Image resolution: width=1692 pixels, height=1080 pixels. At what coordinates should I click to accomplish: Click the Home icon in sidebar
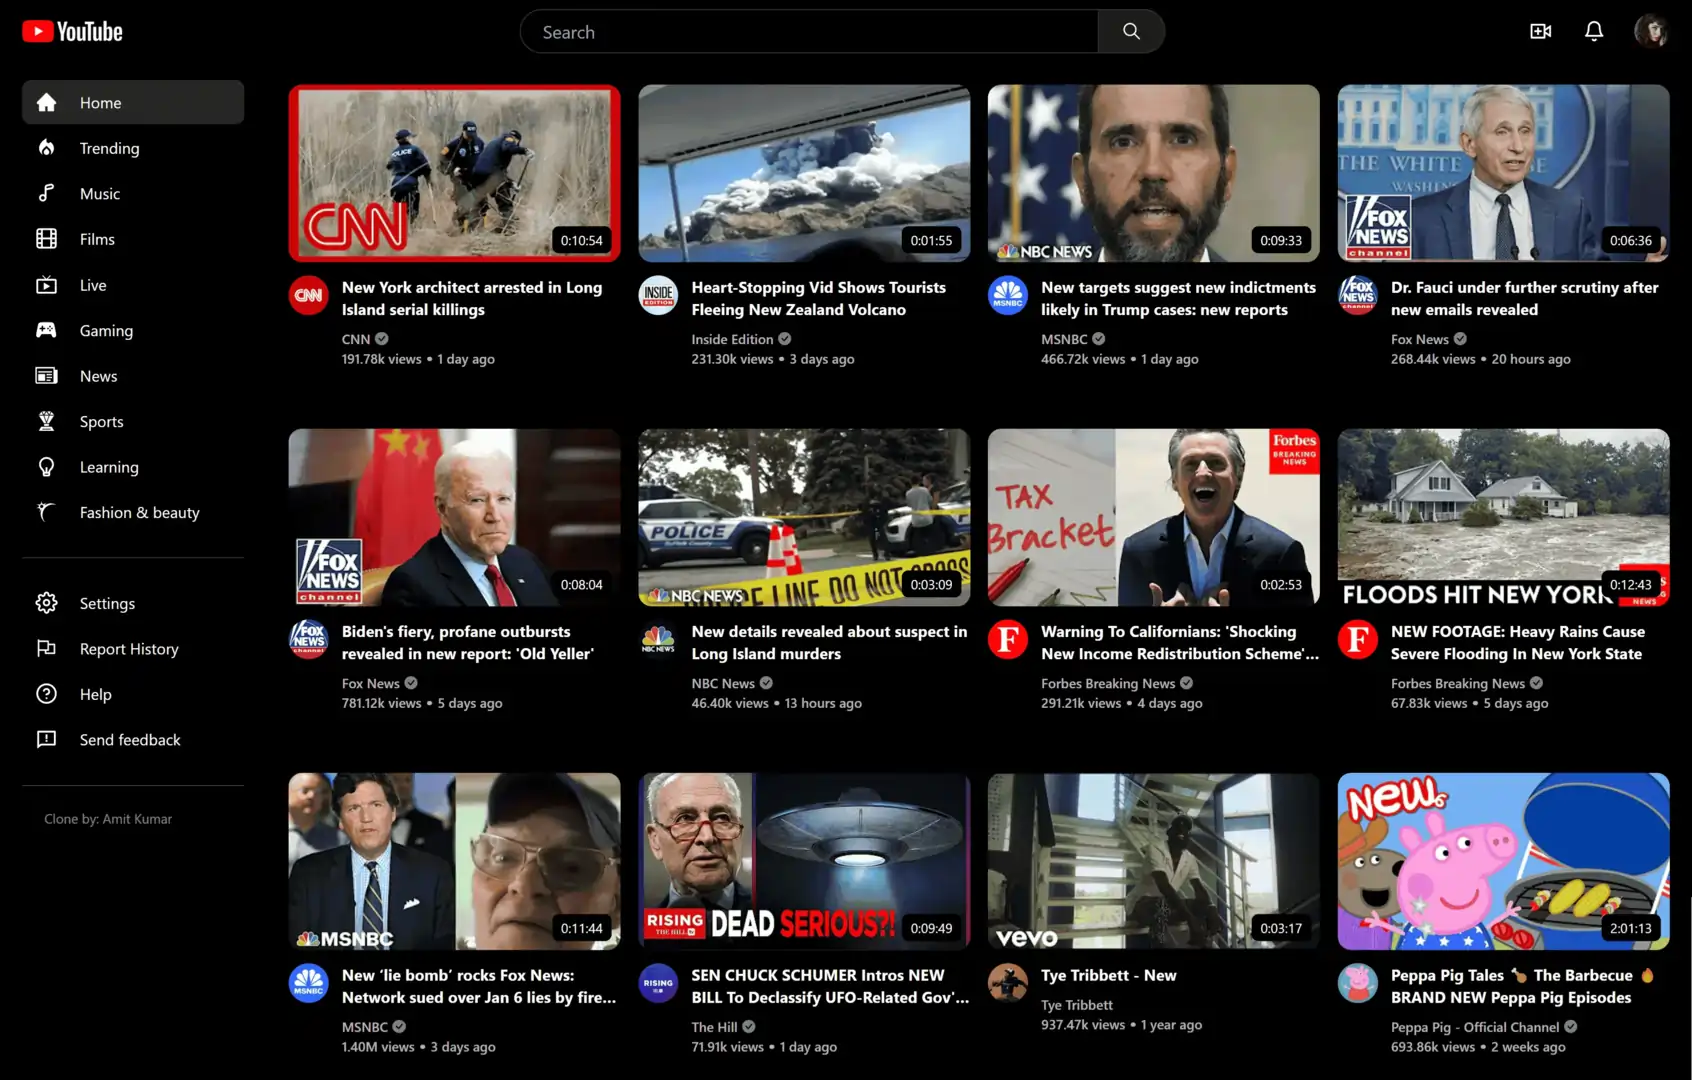46,103
